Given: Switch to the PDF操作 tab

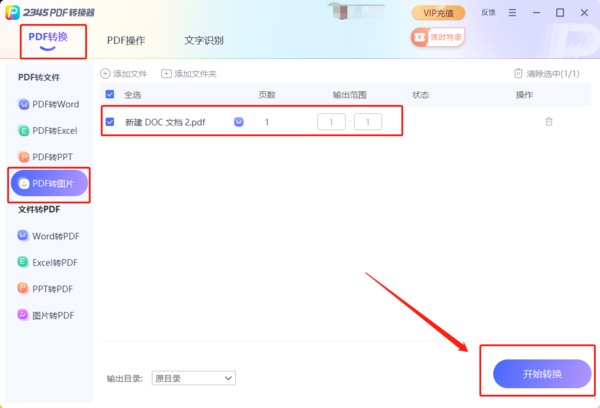Looking at the screenshot, I should pos(126,40).
